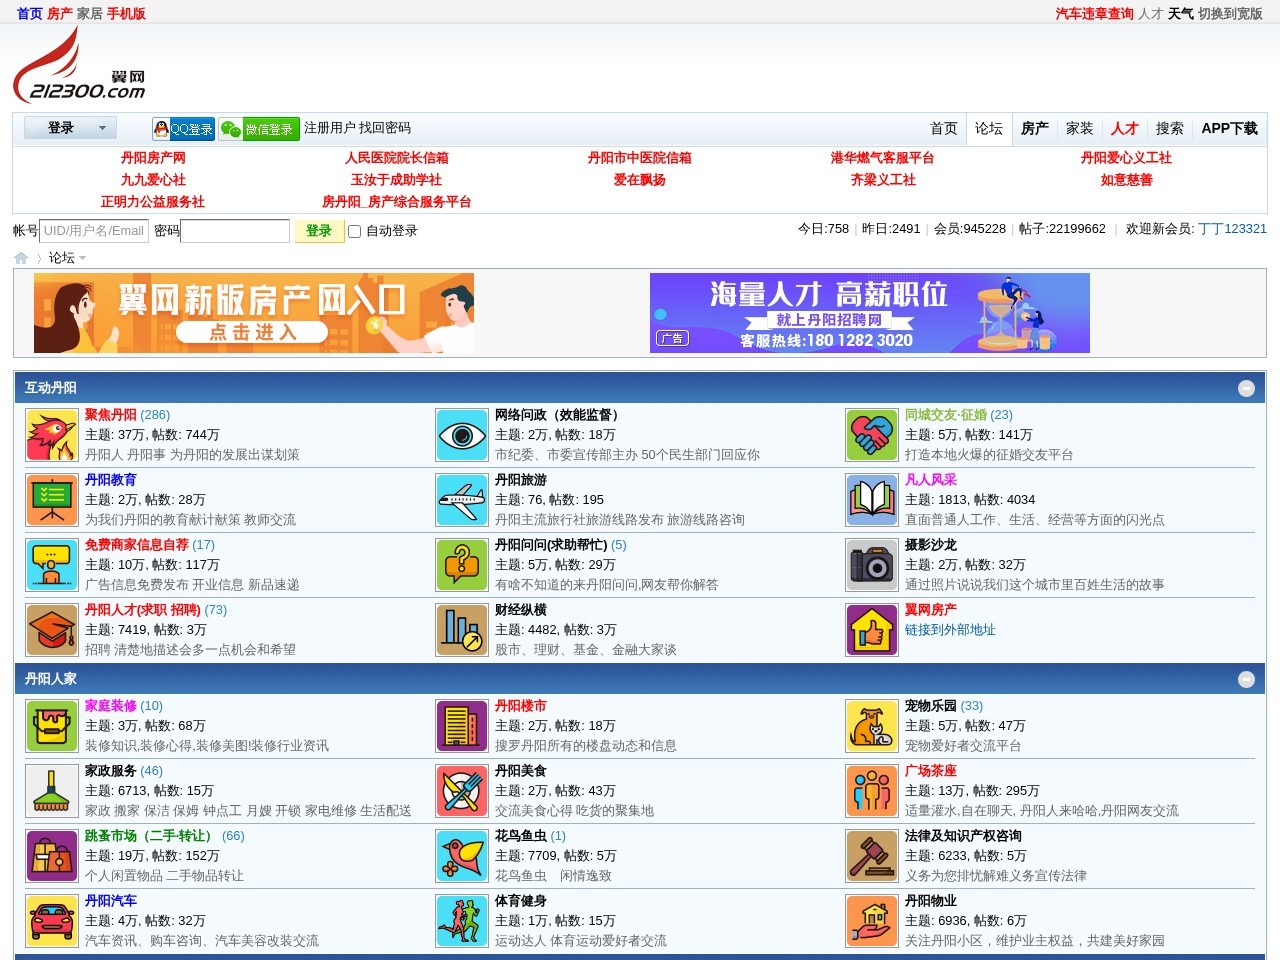Screen dimensions: 1280x960
Task: Open the 正明力公益服务社 link
Action: coord(153,202)
